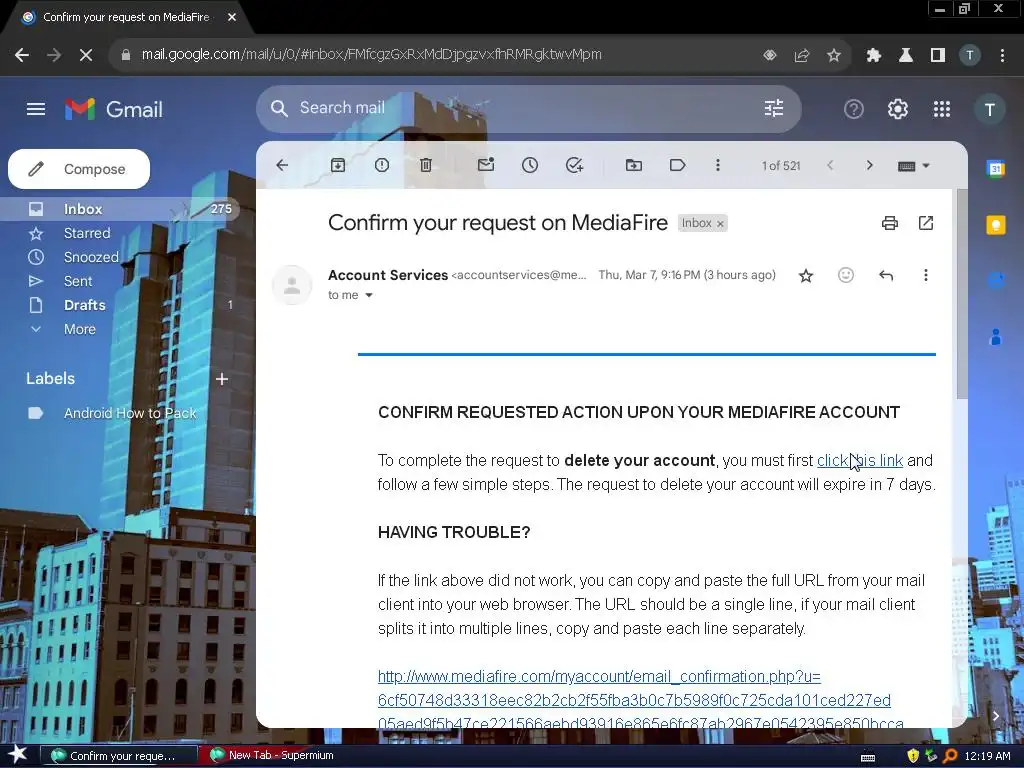Open Google Keep in the side panel
Screen dimensions: 1024x768
pos(995,225)
